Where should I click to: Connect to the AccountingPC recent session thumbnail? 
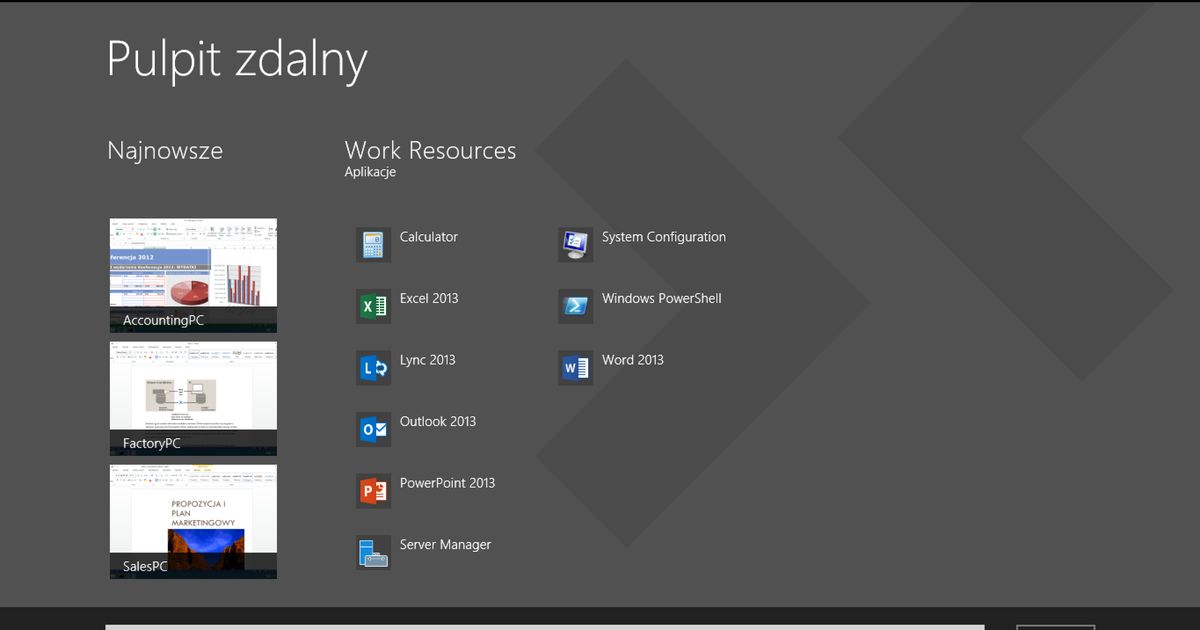pos(193,275)
